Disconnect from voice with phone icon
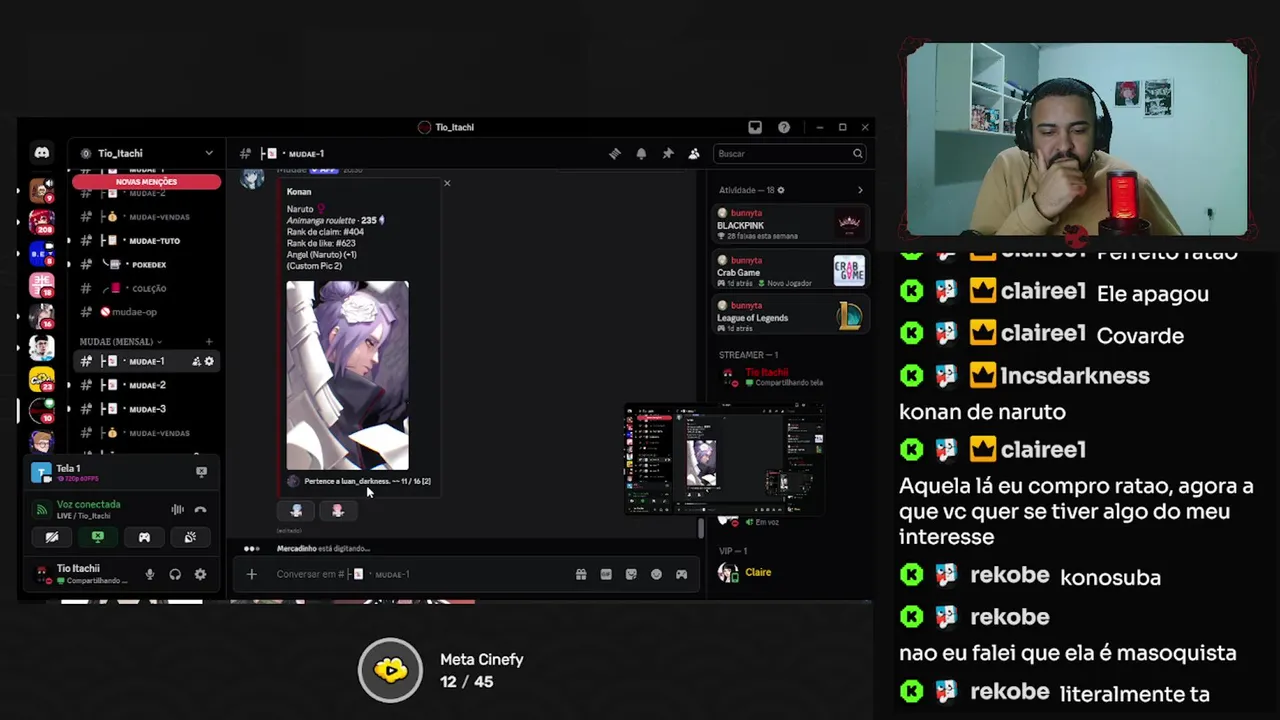The width and height of the screenshot is (1280, 720). pos(200,509)
